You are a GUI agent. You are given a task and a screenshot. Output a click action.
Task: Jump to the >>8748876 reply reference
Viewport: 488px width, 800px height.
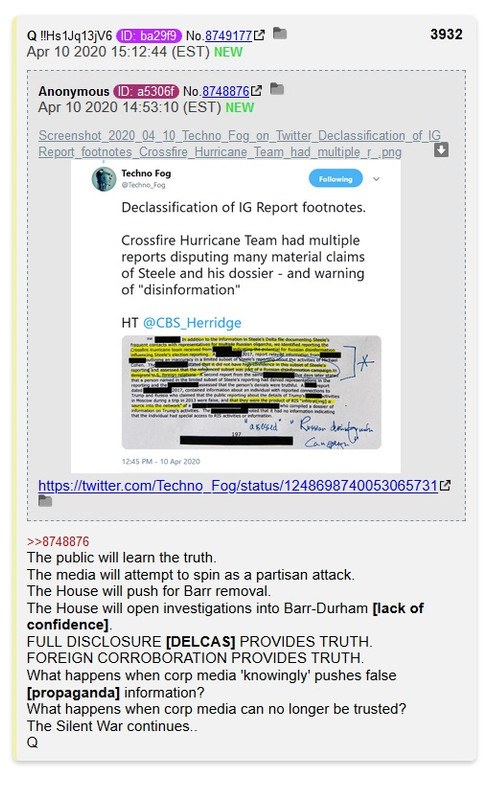coord(58,541)
